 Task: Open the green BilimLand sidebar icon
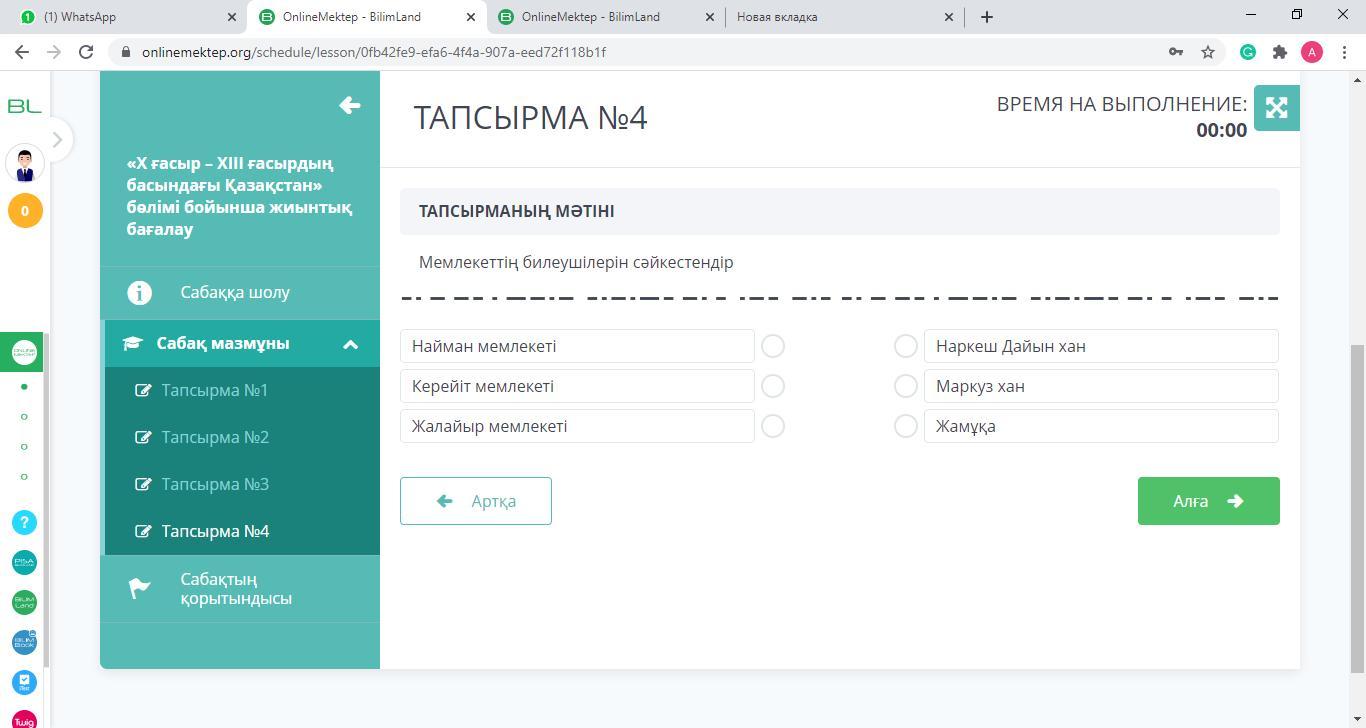click(24, 602)
